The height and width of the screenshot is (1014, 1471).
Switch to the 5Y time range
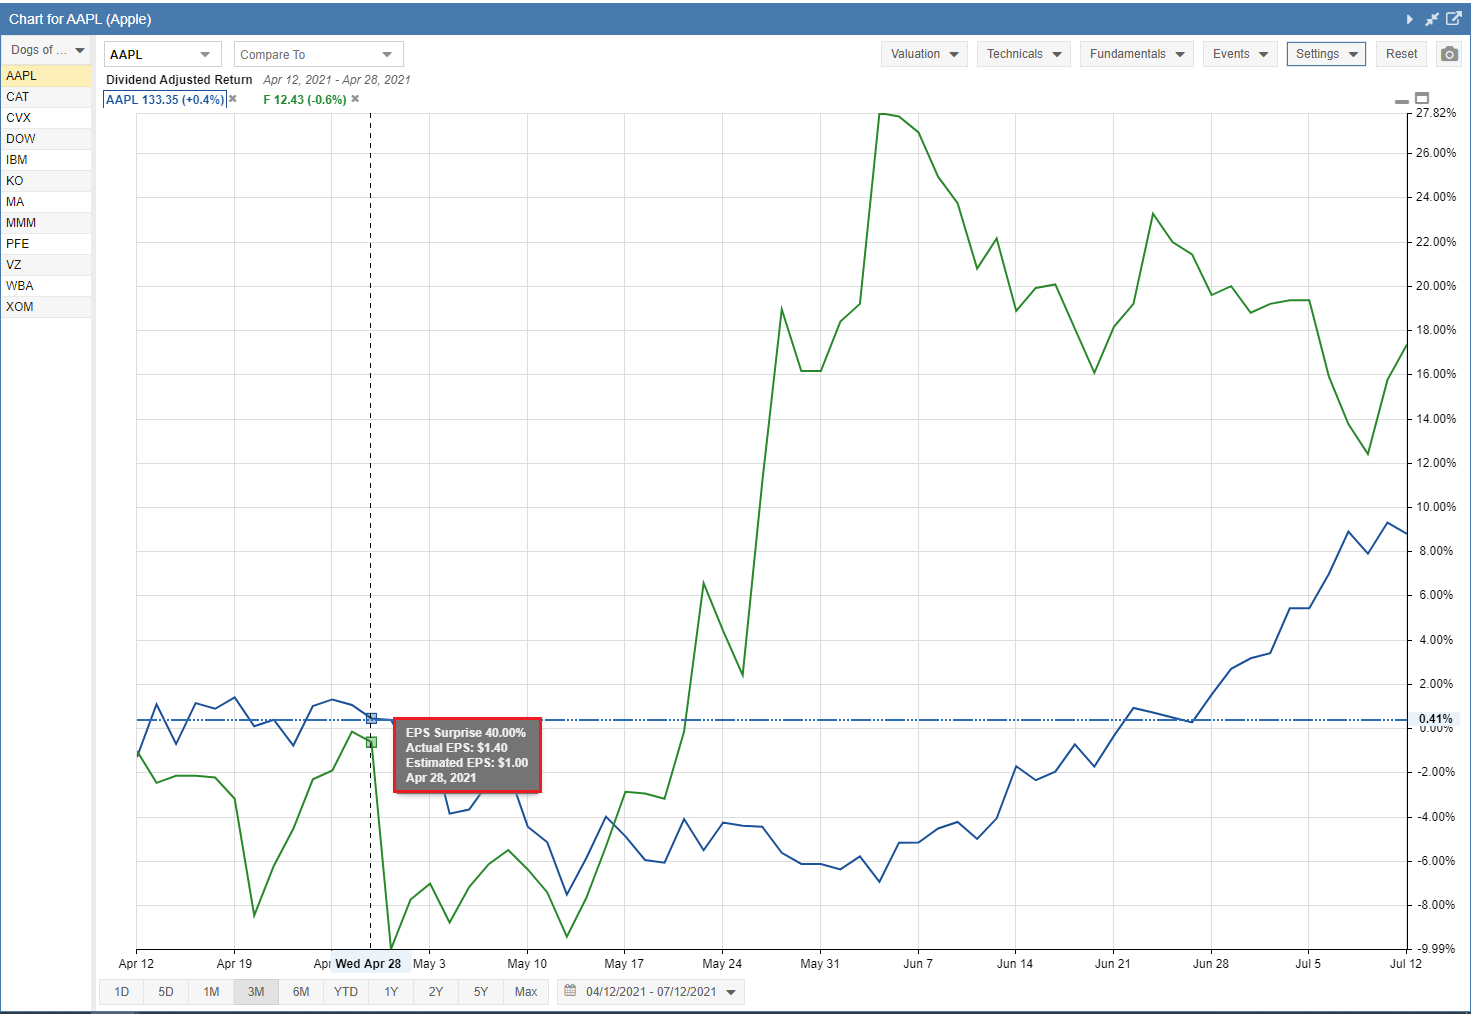[481, 992]
